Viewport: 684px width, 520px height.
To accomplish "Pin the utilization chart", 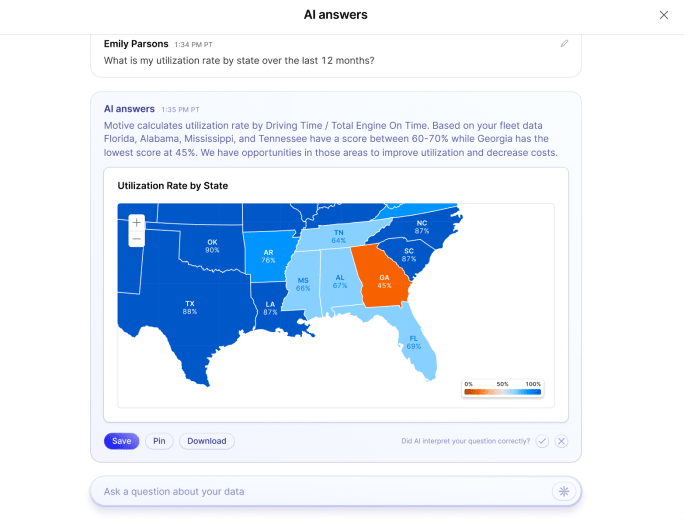I will pos(159,441).
